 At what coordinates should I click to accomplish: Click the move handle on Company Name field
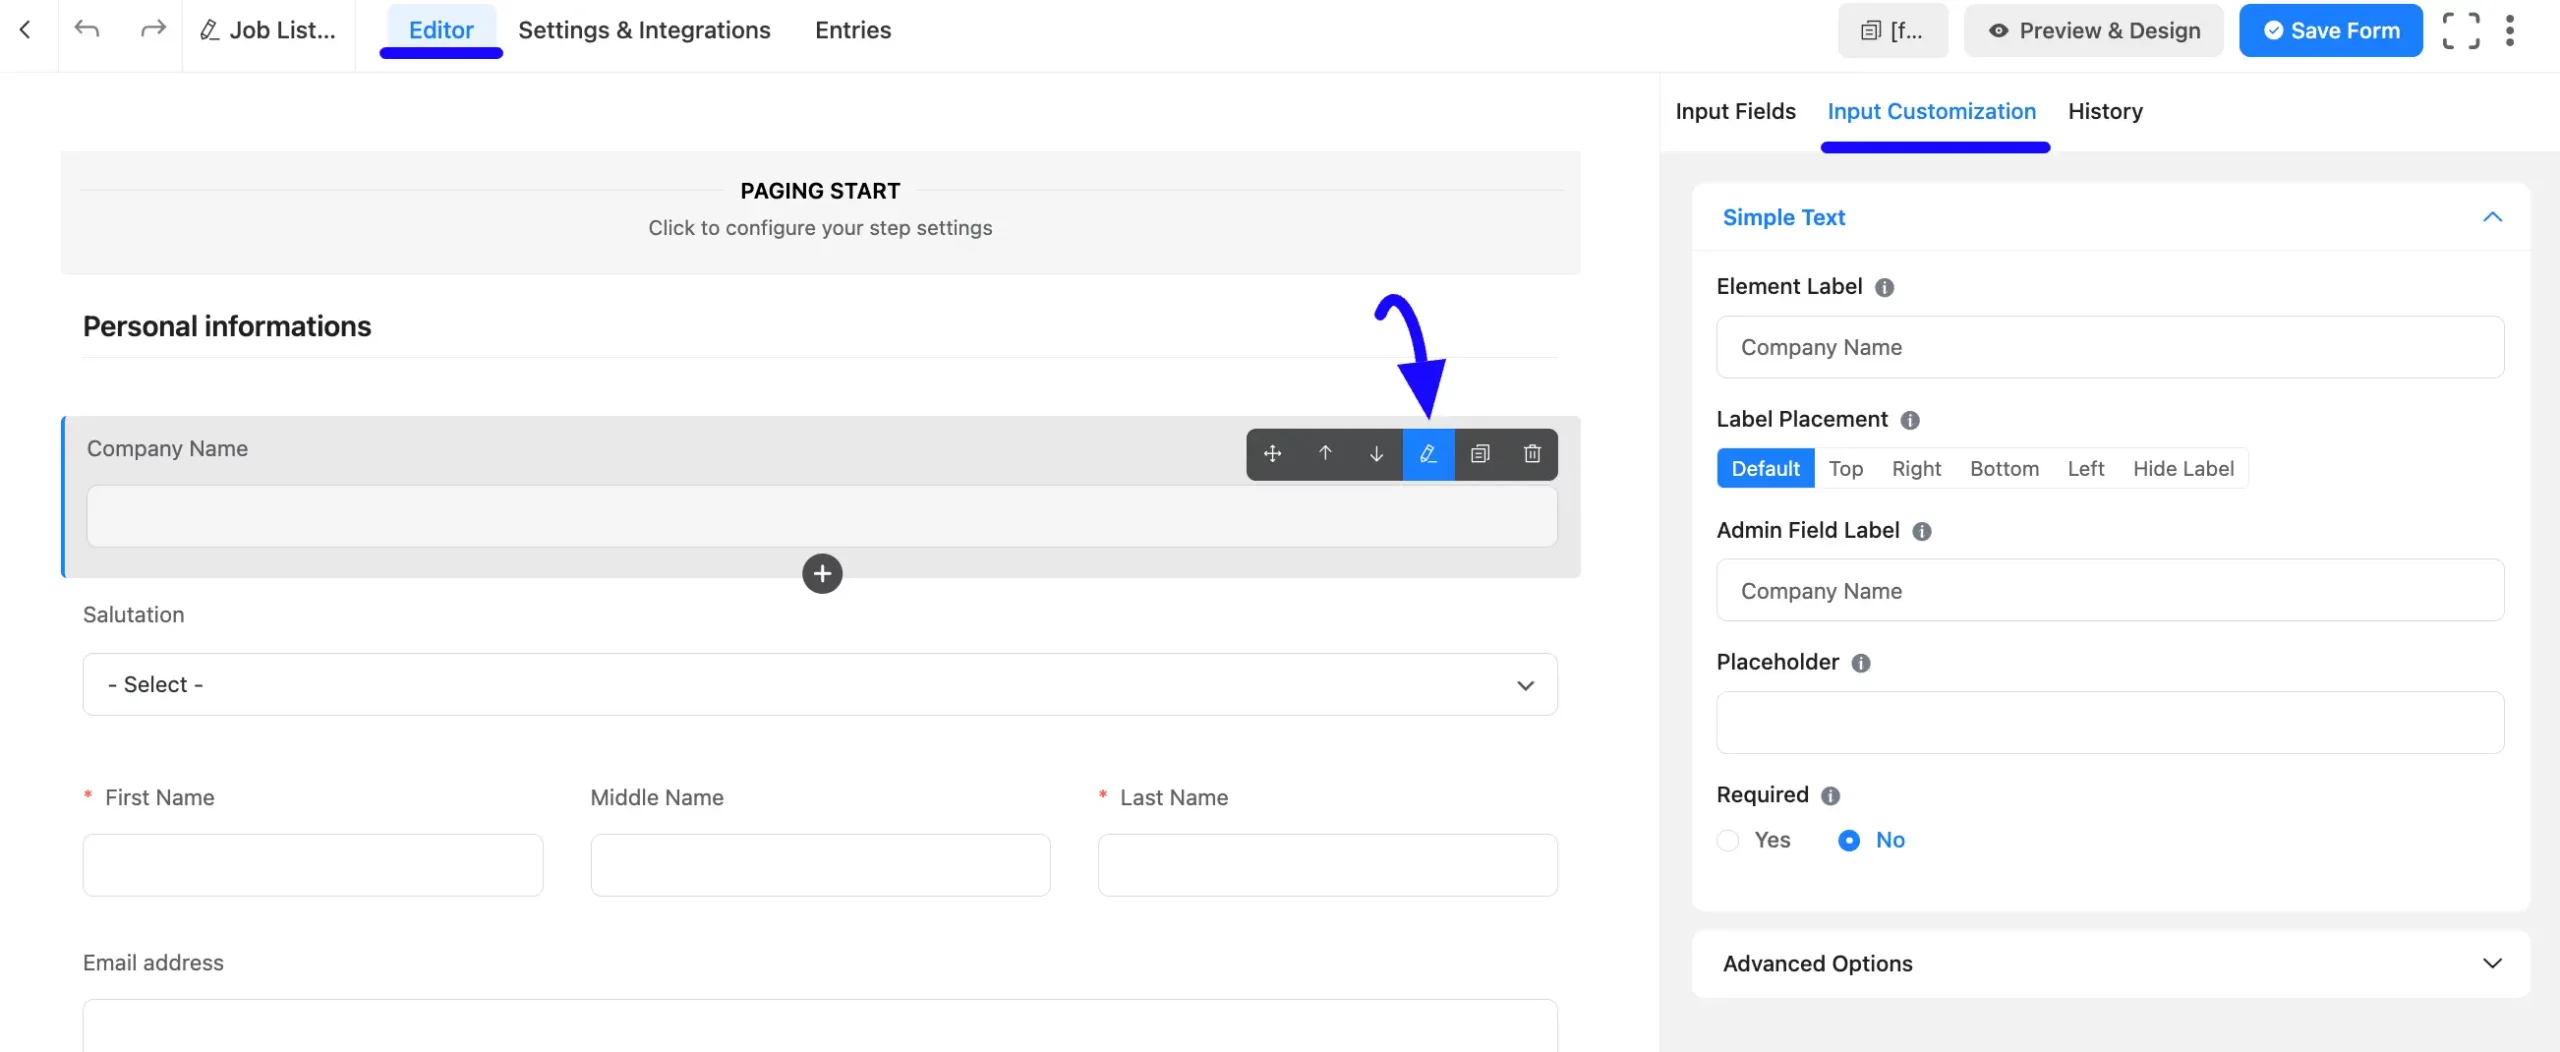[1272, 454]
